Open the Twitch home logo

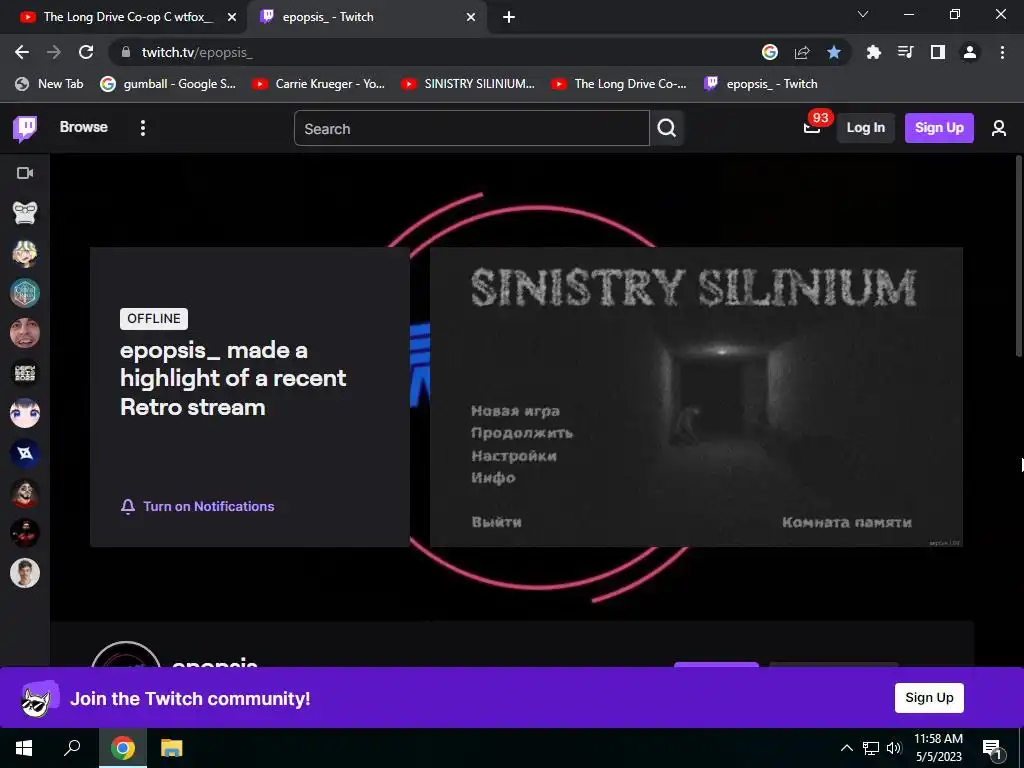tap(25, 128)
